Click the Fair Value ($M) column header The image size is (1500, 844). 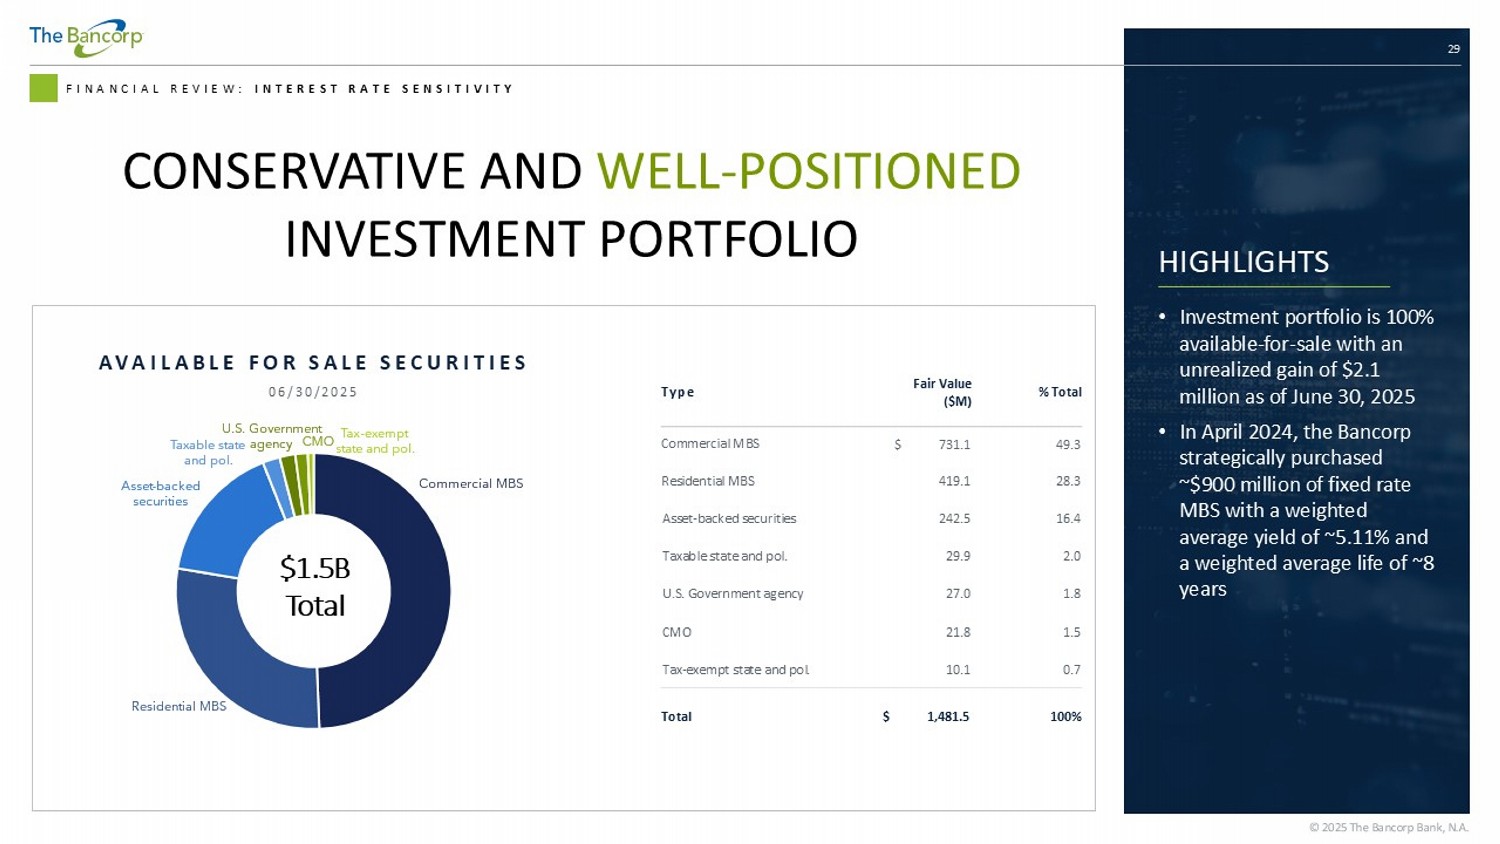point(942,392)
